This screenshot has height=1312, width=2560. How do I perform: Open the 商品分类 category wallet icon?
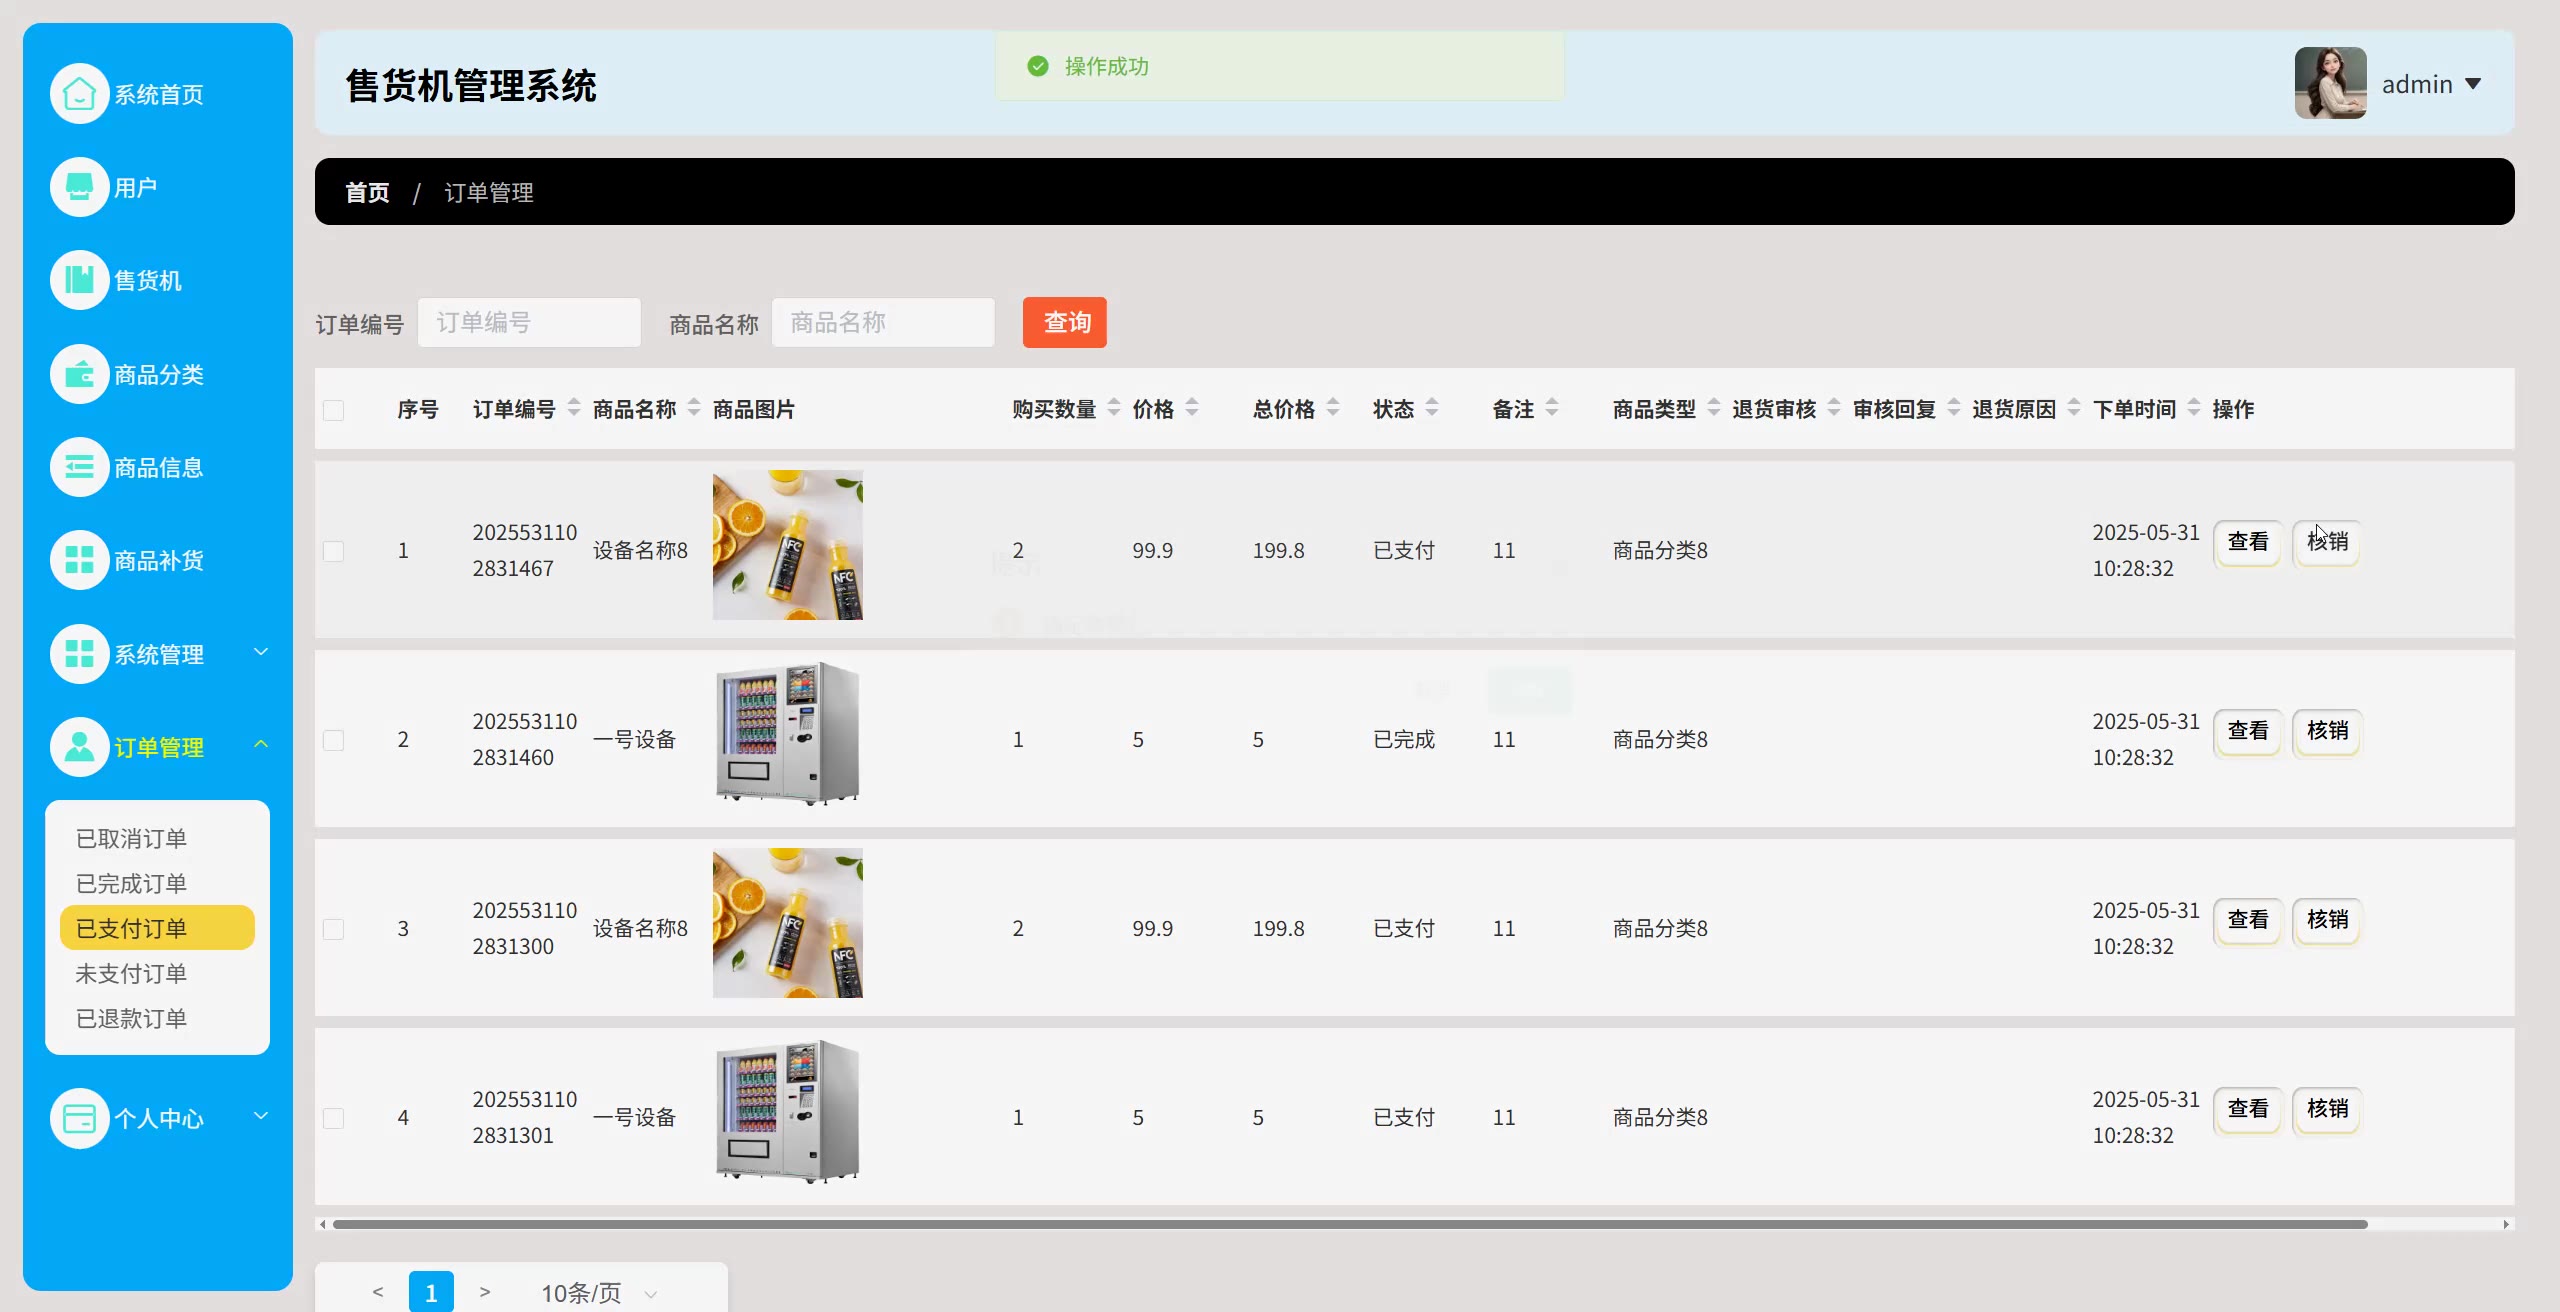[79, 374]
